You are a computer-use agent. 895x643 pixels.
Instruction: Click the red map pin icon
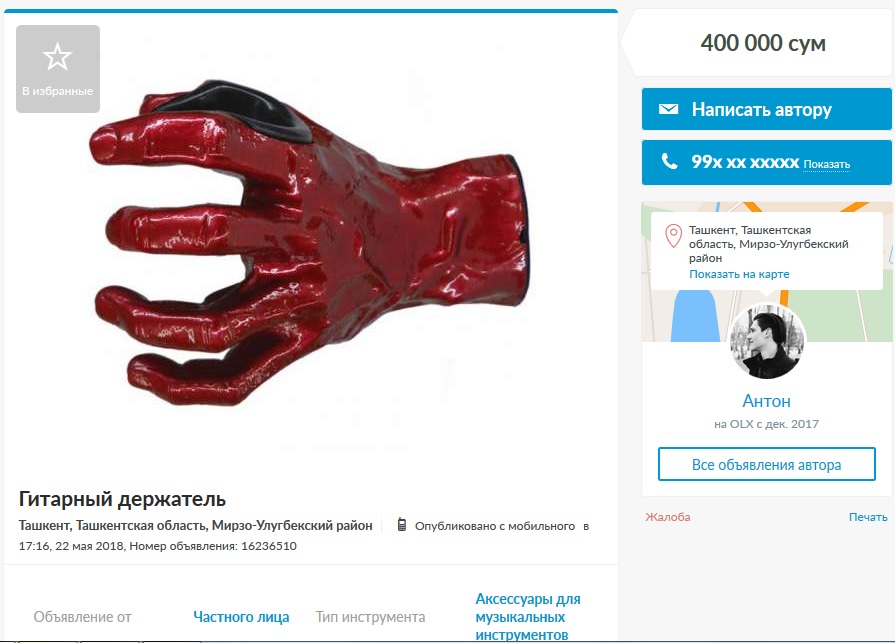click(674, 236)
